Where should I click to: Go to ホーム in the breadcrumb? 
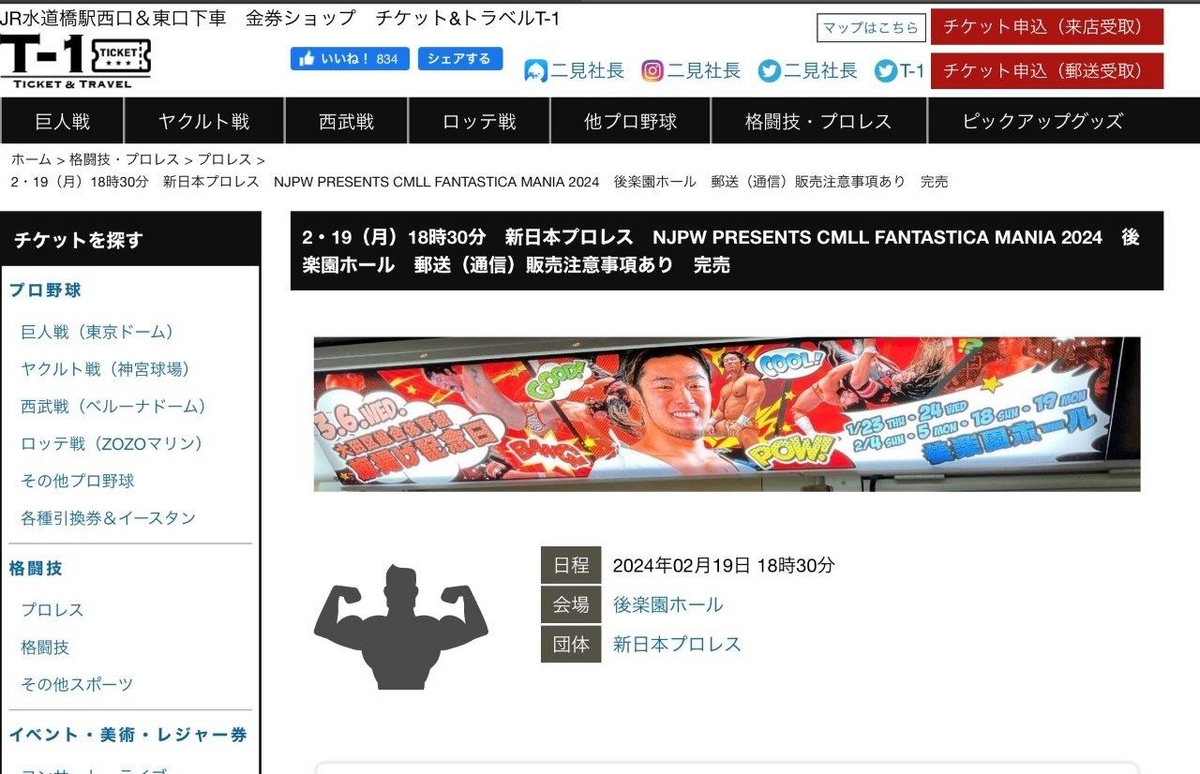(31, 159)
